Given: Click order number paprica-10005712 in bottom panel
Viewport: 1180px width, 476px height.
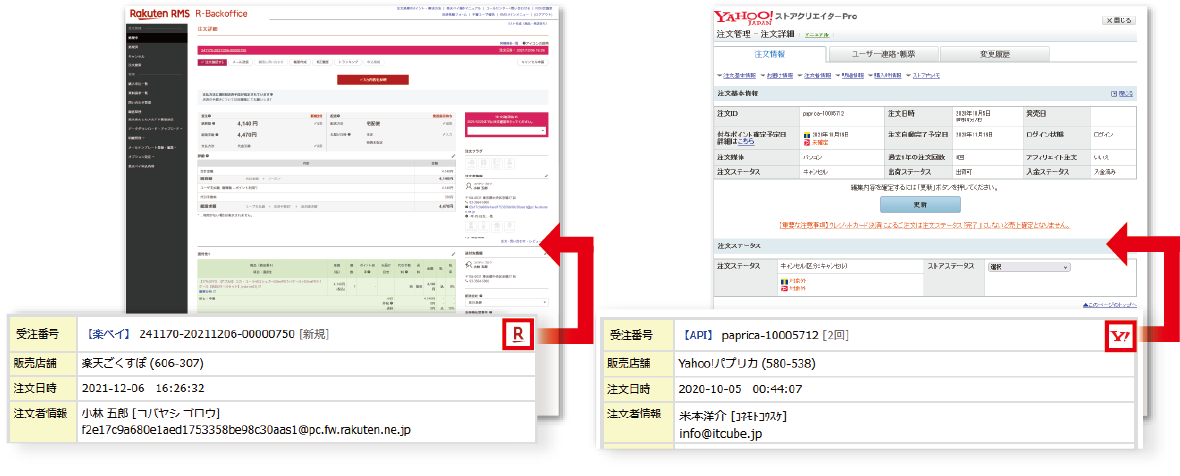Looking at the screenshot, I should (x=771, y=335).
